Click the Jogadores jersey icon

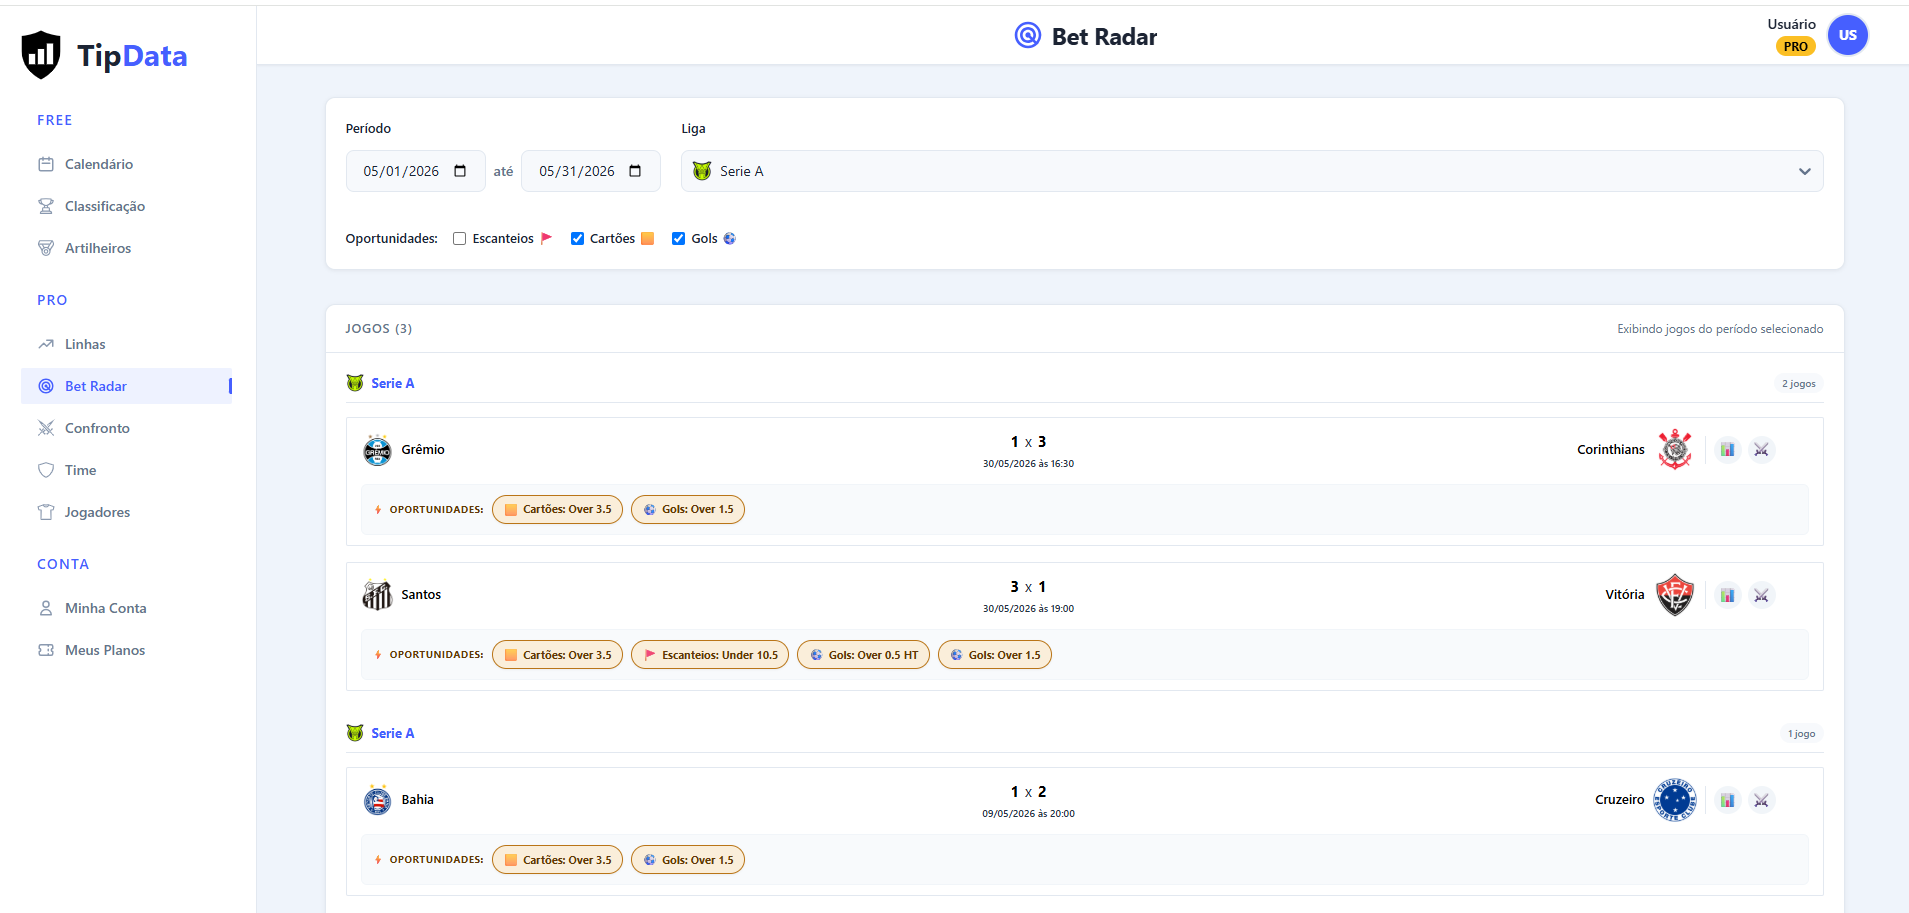46,512
